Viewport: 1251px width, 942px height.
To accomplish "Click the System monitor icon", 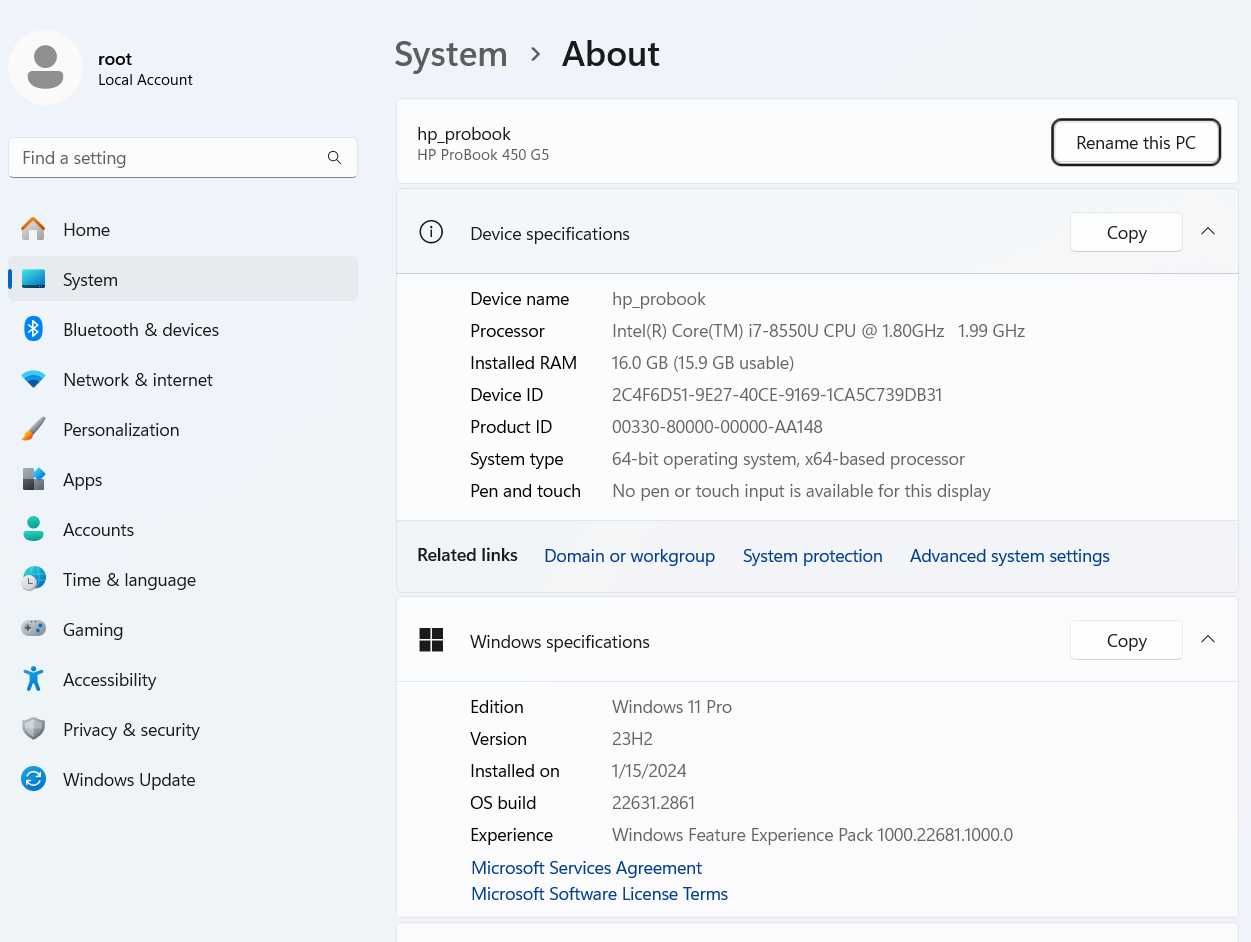I will click(34, 279).
